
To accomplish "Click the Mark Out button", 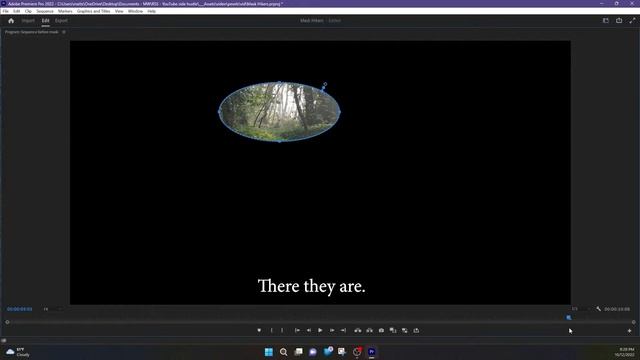I will (x=282, y=331).
